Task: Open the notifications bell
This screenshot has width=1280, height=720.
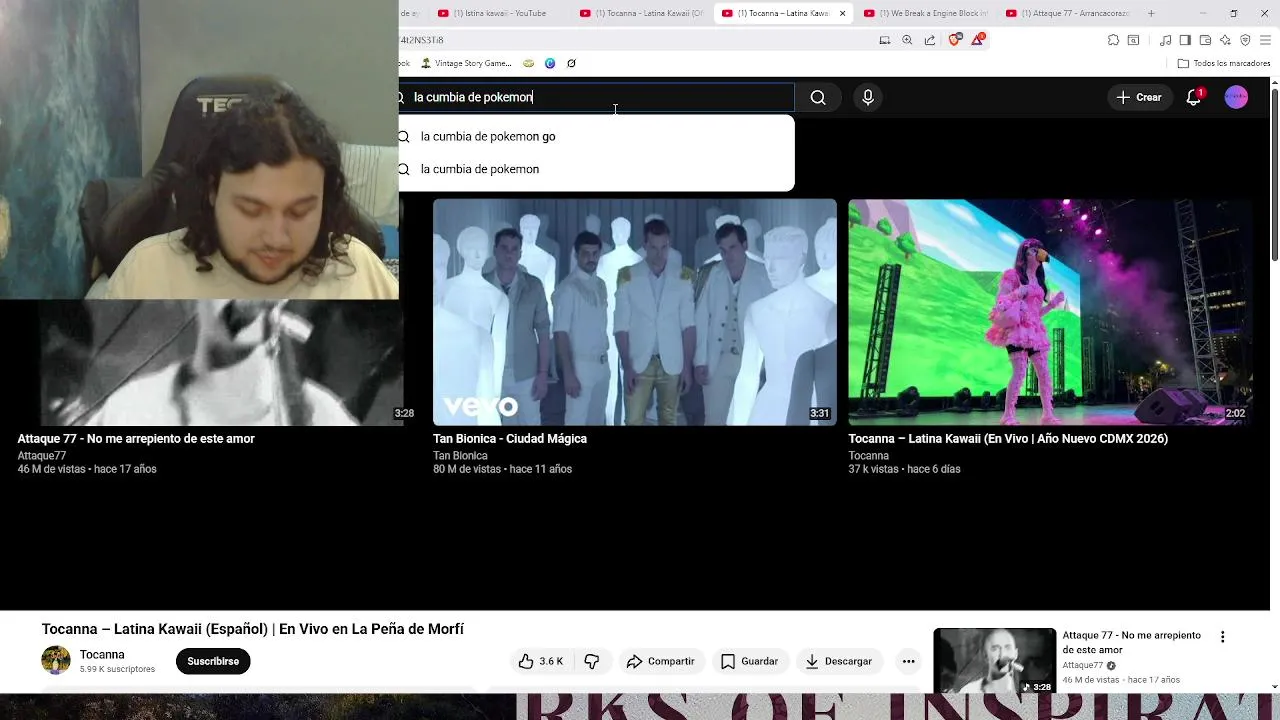Action: tap(1193, 97)
